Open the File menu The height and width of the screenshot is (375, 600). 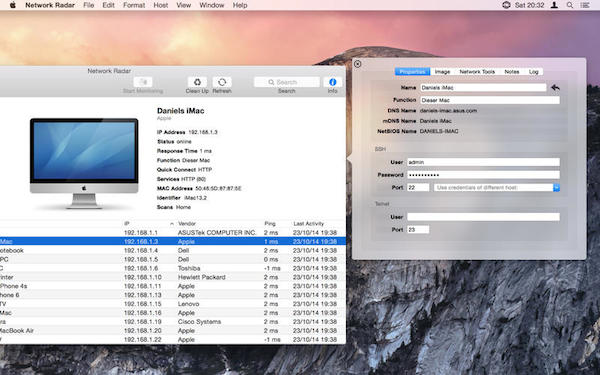tap(88, 5)
